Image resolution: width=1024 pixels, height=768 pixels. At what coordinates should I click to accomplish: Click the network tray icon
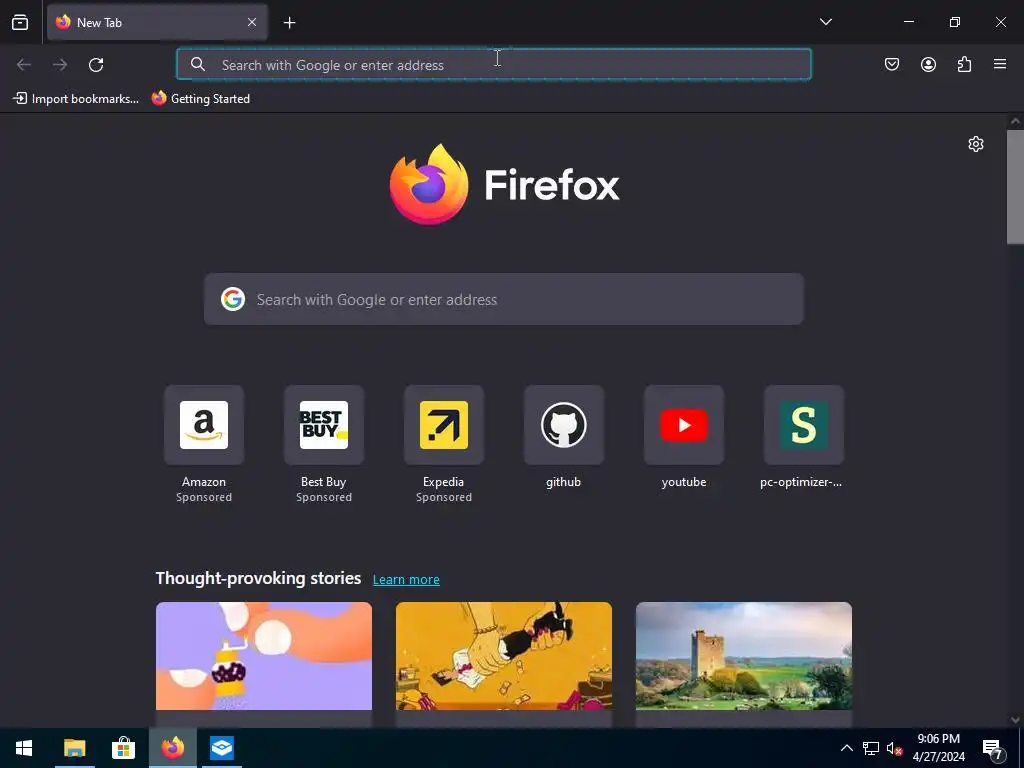click(871, 748)
